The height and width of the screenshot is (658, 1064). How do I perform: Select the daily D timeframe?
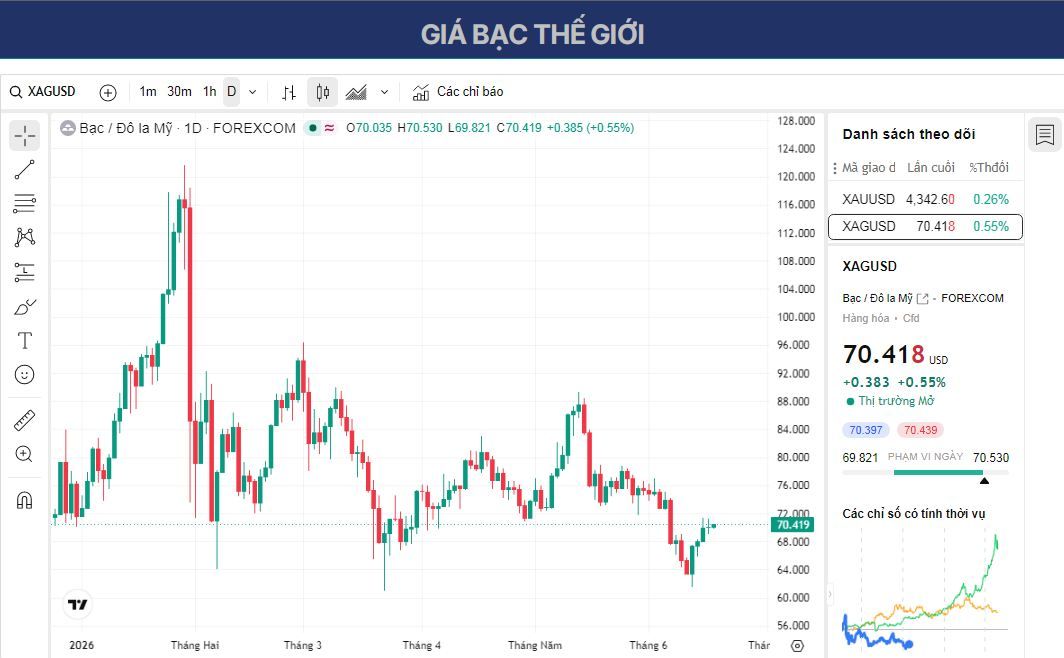(231, 92)
